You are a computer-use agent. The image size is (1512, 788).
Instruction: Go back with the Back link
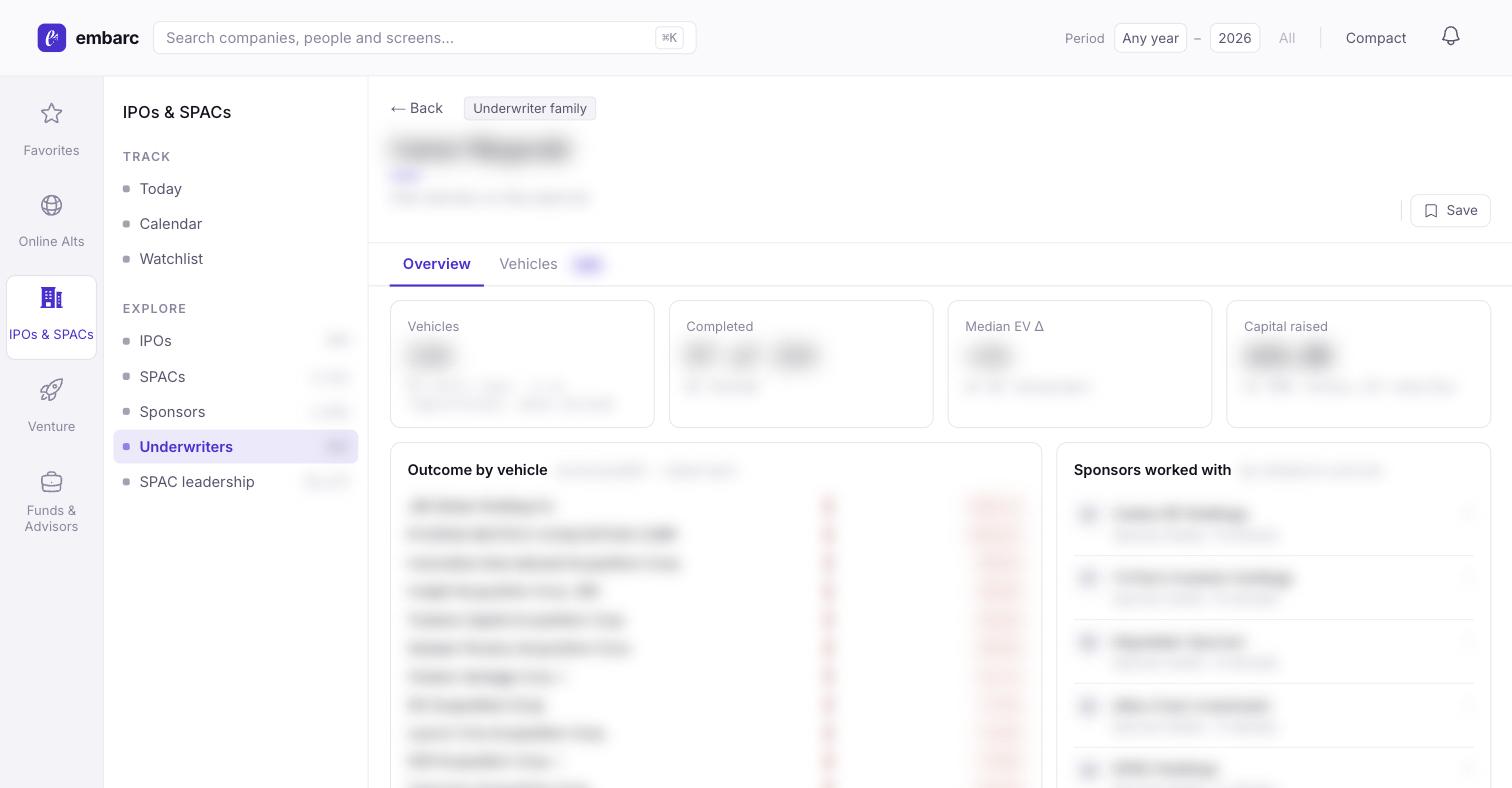[x=416, y=108]
